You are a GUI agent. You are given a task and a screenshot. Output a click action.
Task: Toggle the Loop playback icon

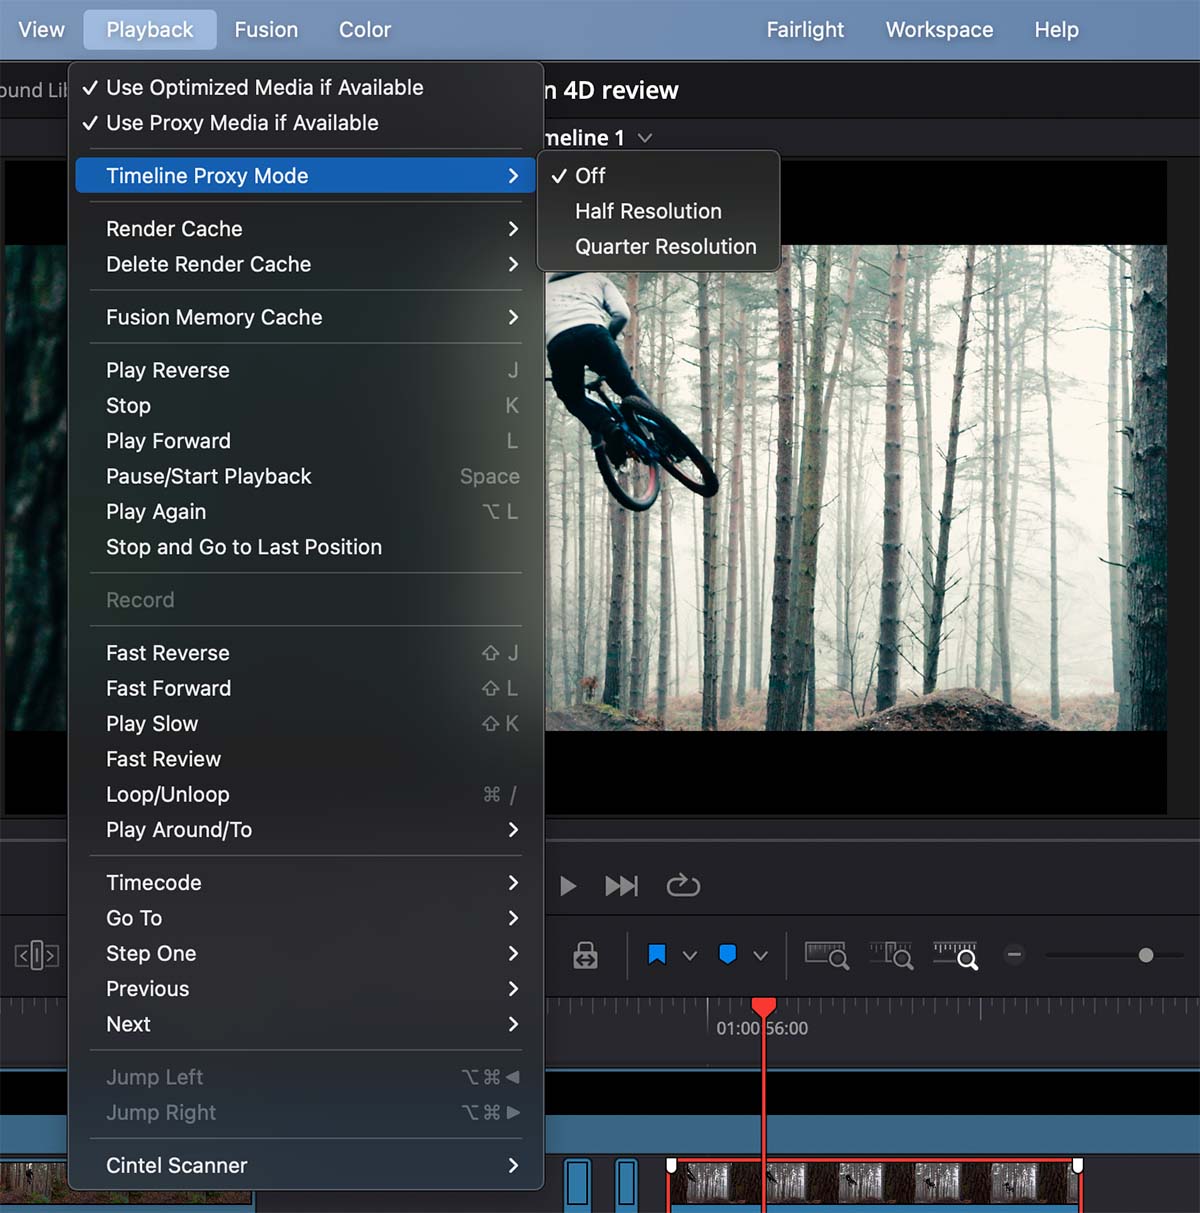click(683, 886)
